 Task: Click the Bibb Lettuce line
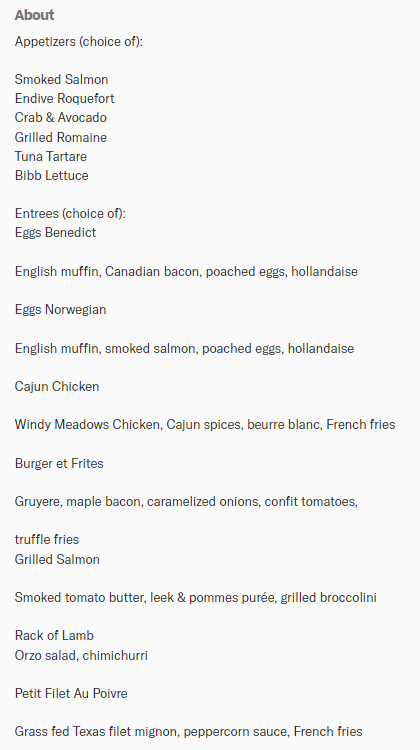[52, 176]
